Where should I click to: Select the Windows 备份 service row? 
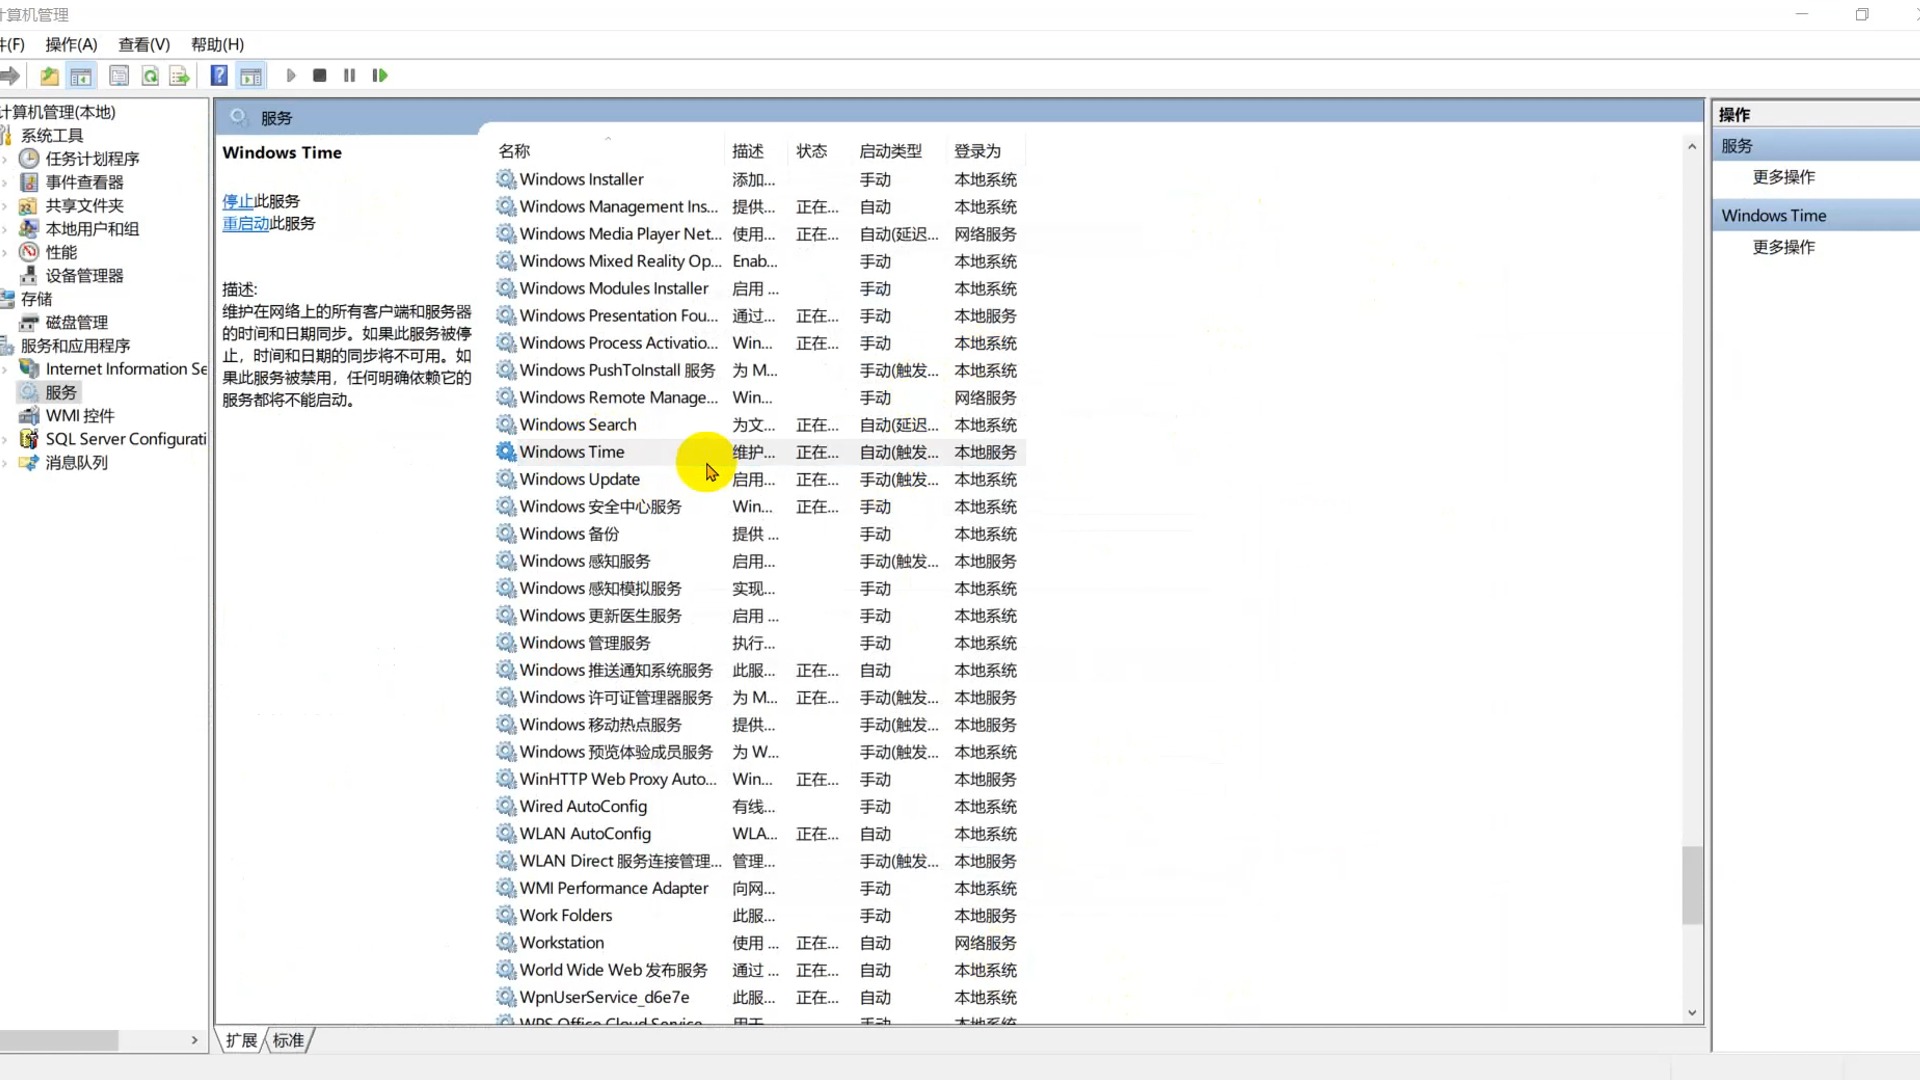point(760,534)
